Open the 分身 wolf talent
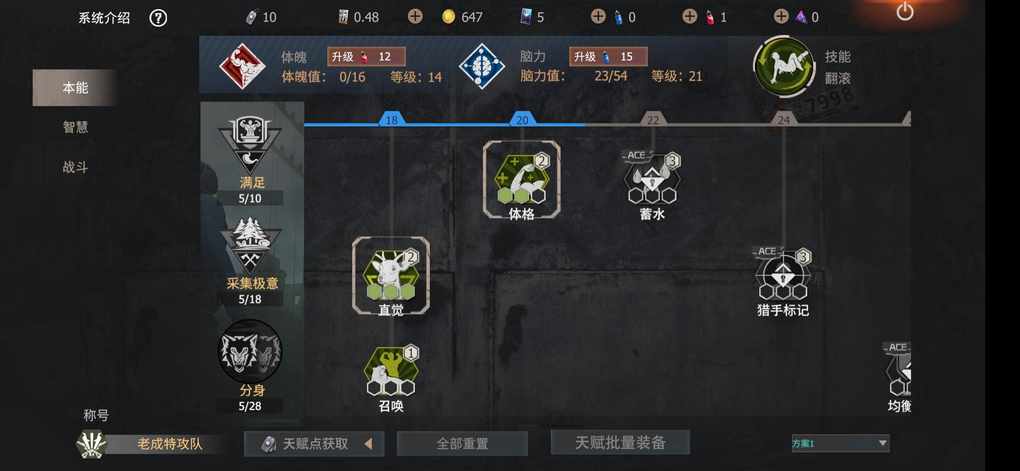The image size is (1020, 471). pos(250,351)
